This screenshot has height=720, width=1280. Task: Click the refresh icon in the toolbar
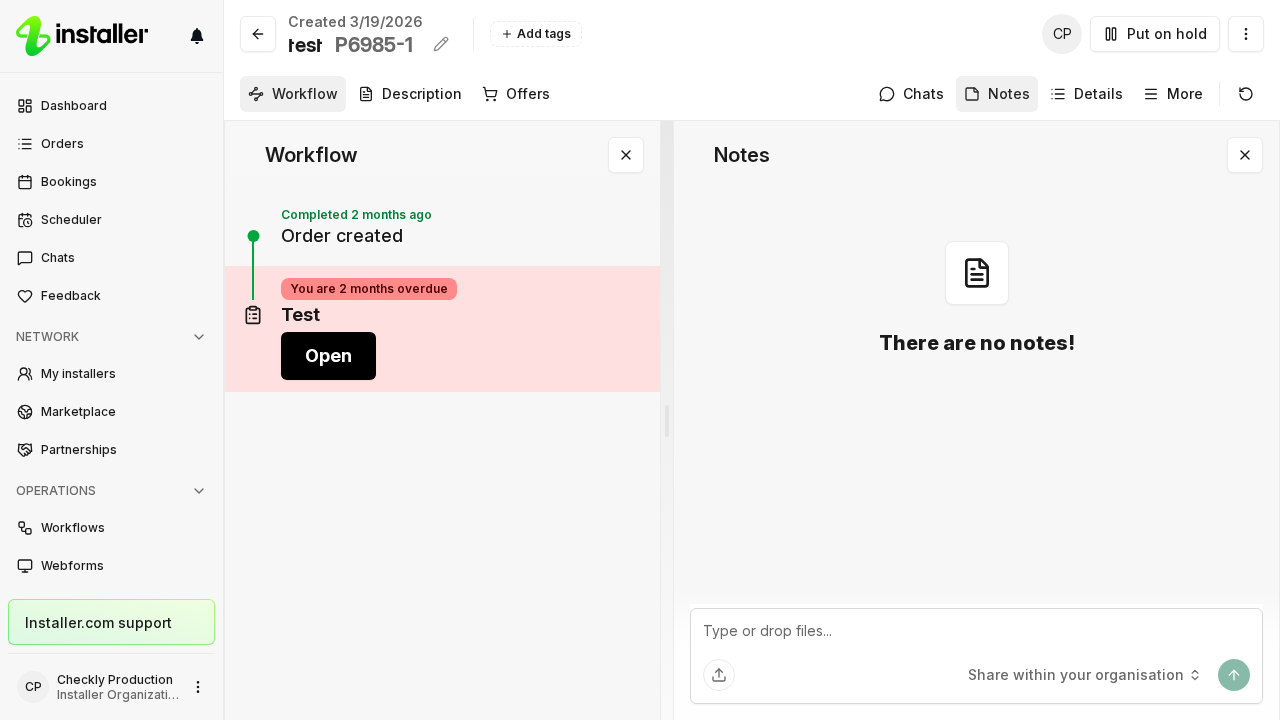1246,94
